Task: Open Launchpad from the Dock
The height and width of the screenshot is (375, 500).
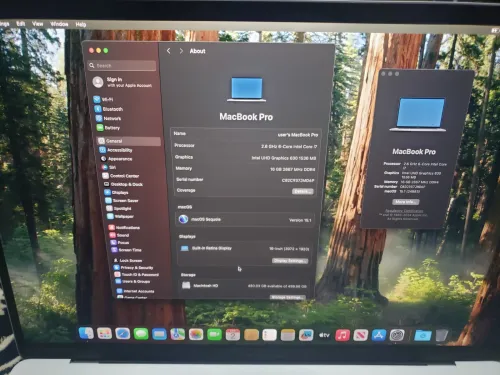Action: pyautogui.click(x=104, y=333)
